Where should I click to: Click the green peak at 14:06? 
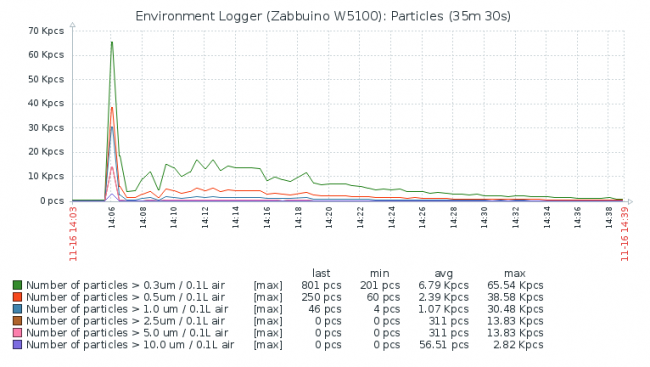[112, 42]
